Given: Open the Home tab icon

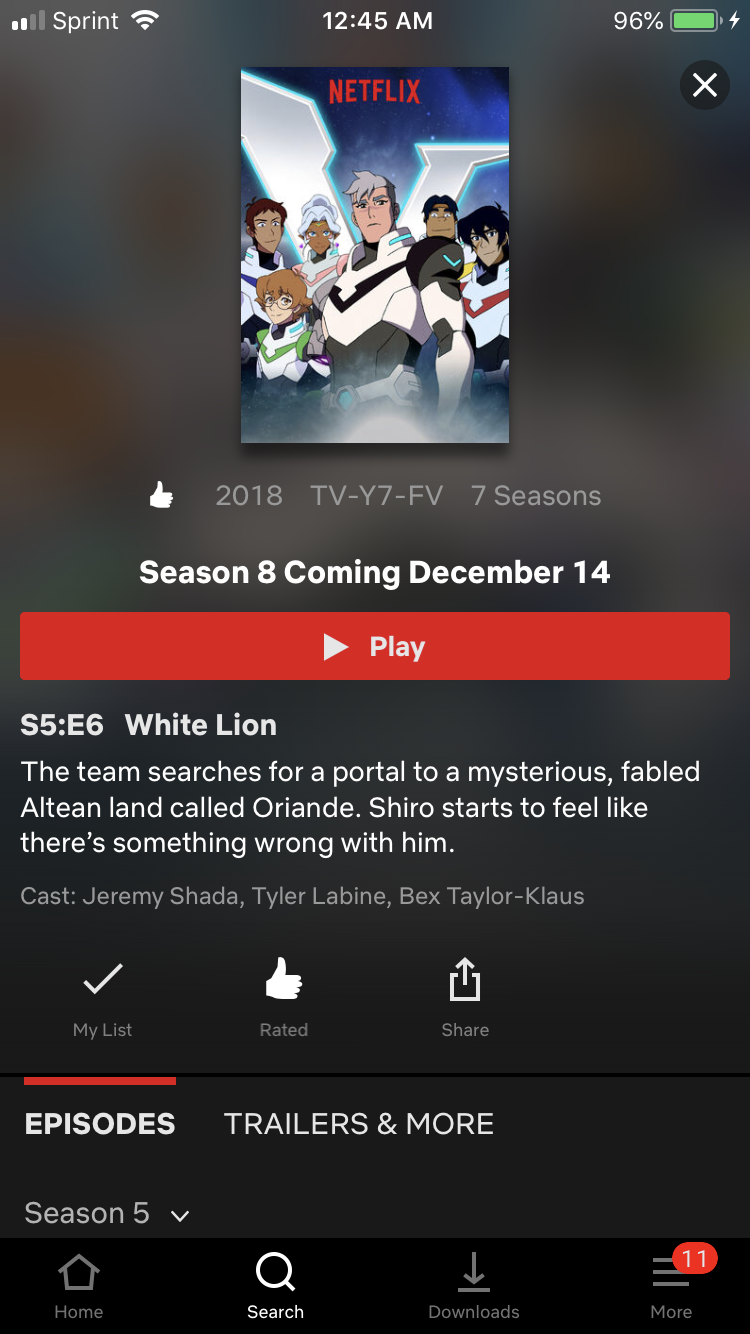Looking at the screenshot, I should [x=79, y=1273].
